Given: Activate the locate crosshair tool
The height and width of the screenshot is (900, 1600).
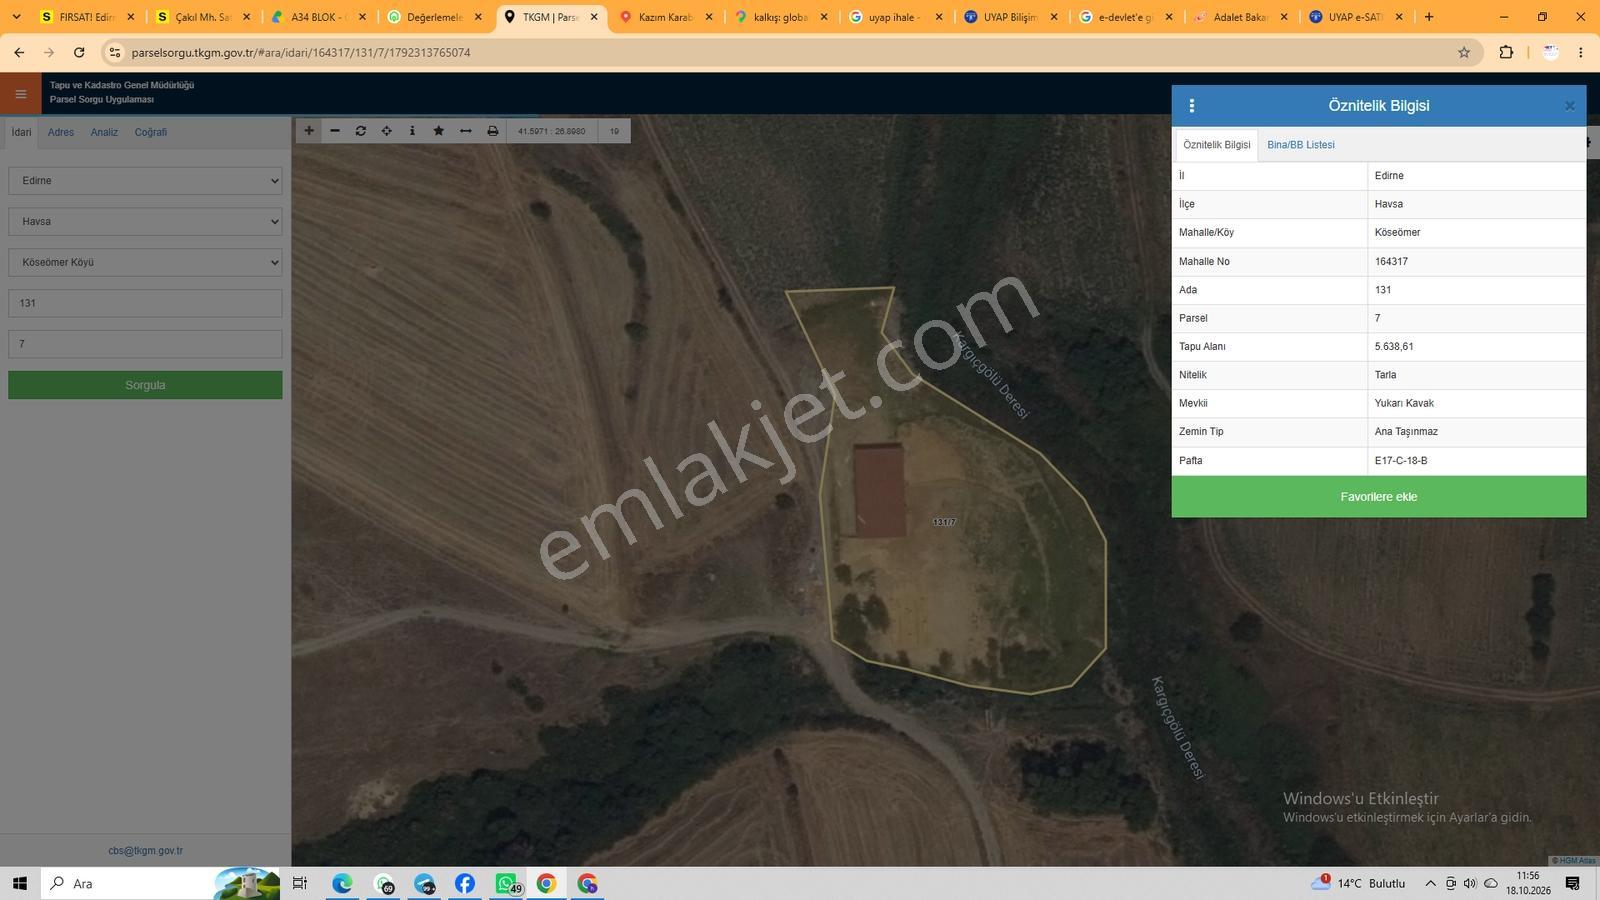Looking at the screenshot, I should coord(387,131).
